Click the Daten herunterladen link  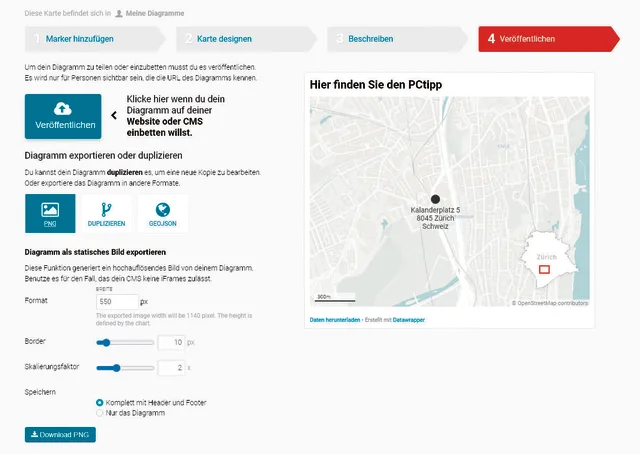click(x=332, y=320)
